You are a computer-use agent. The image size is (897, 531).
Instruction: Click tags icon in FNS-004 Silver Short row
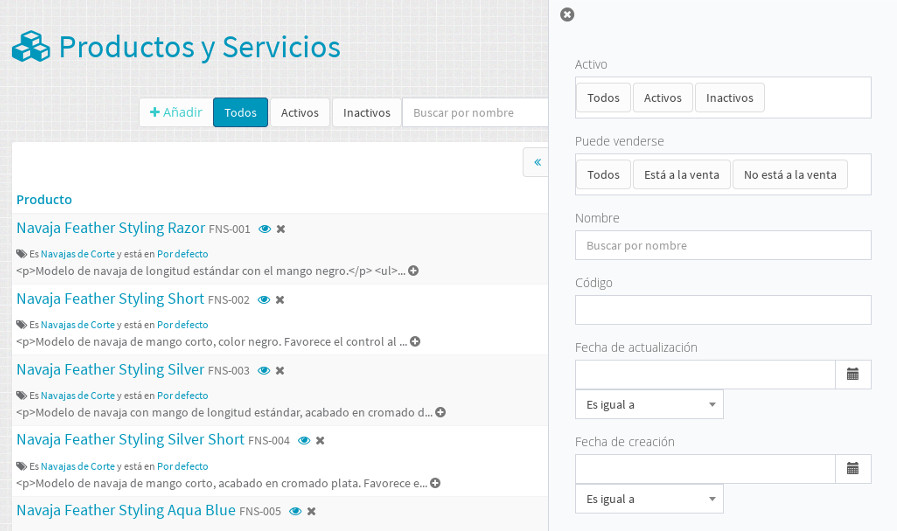pyautogui.click(x=22, y=467)
